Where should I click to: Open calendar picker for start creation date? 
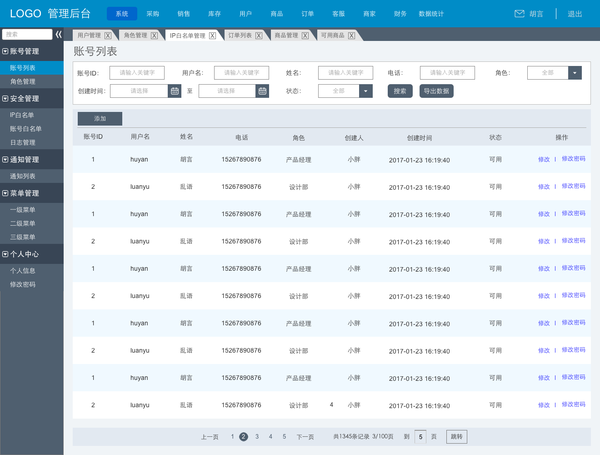(174, 91)
